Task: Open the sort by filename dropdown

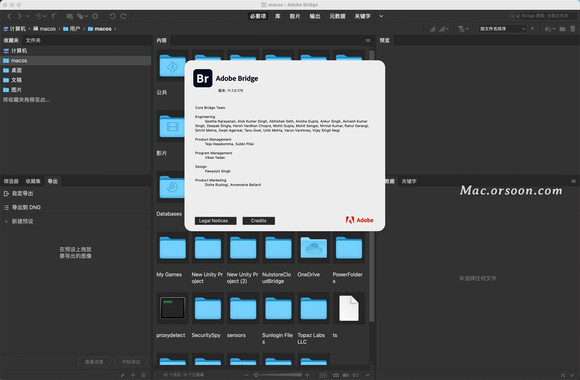Action: 502,28
